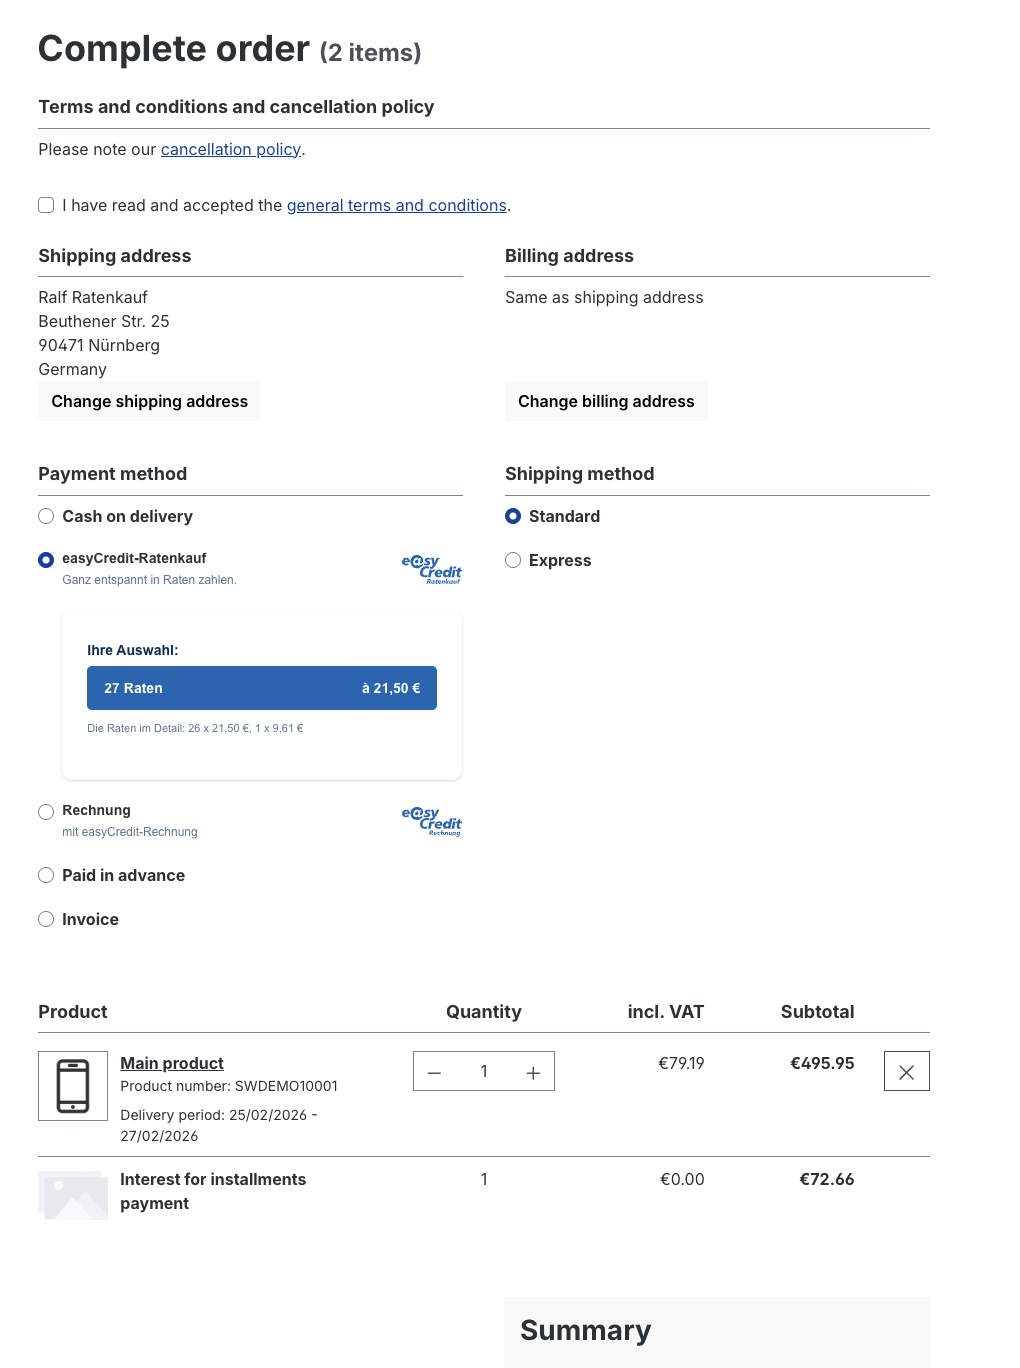The width and height of the screenshot is (1020, 1368).
Task: Open the Main product link
Action: tap(172, 1063)
